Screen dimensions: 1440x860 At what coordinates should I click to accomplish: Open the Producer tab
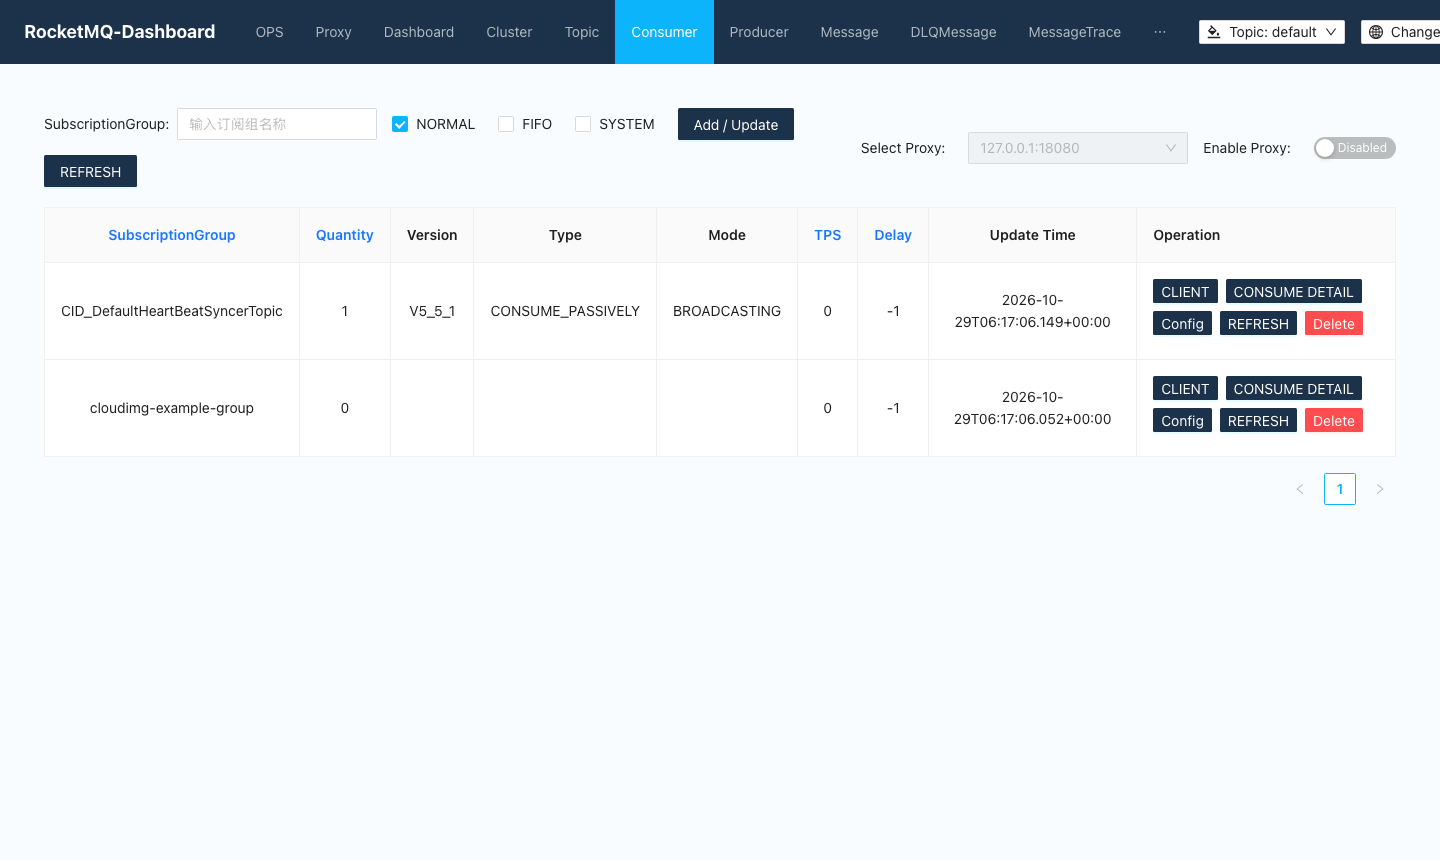[x=759, y=32]
